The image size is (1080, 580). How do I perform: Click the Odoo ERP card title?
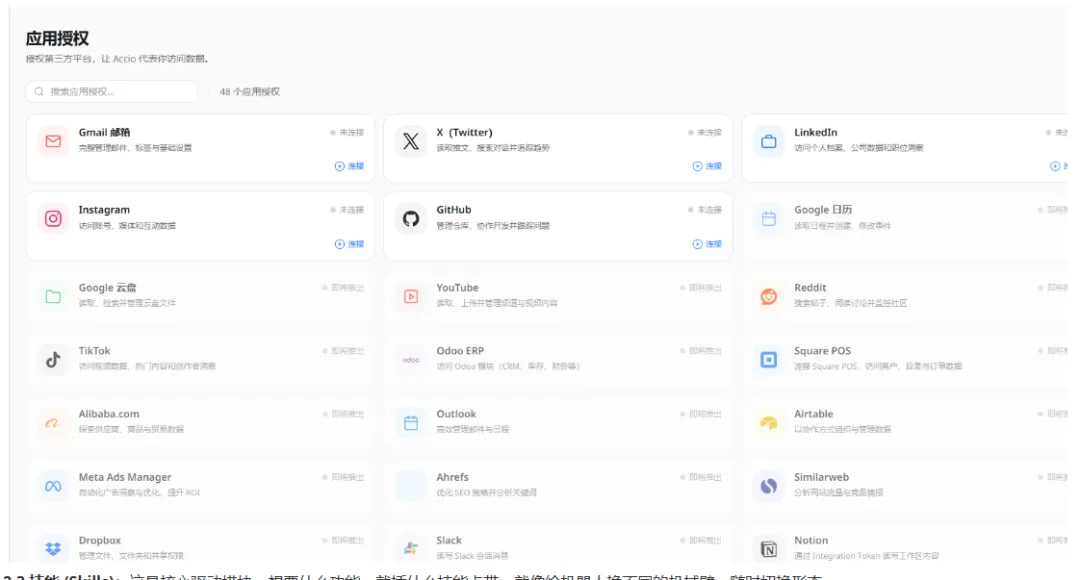[460, 351]
